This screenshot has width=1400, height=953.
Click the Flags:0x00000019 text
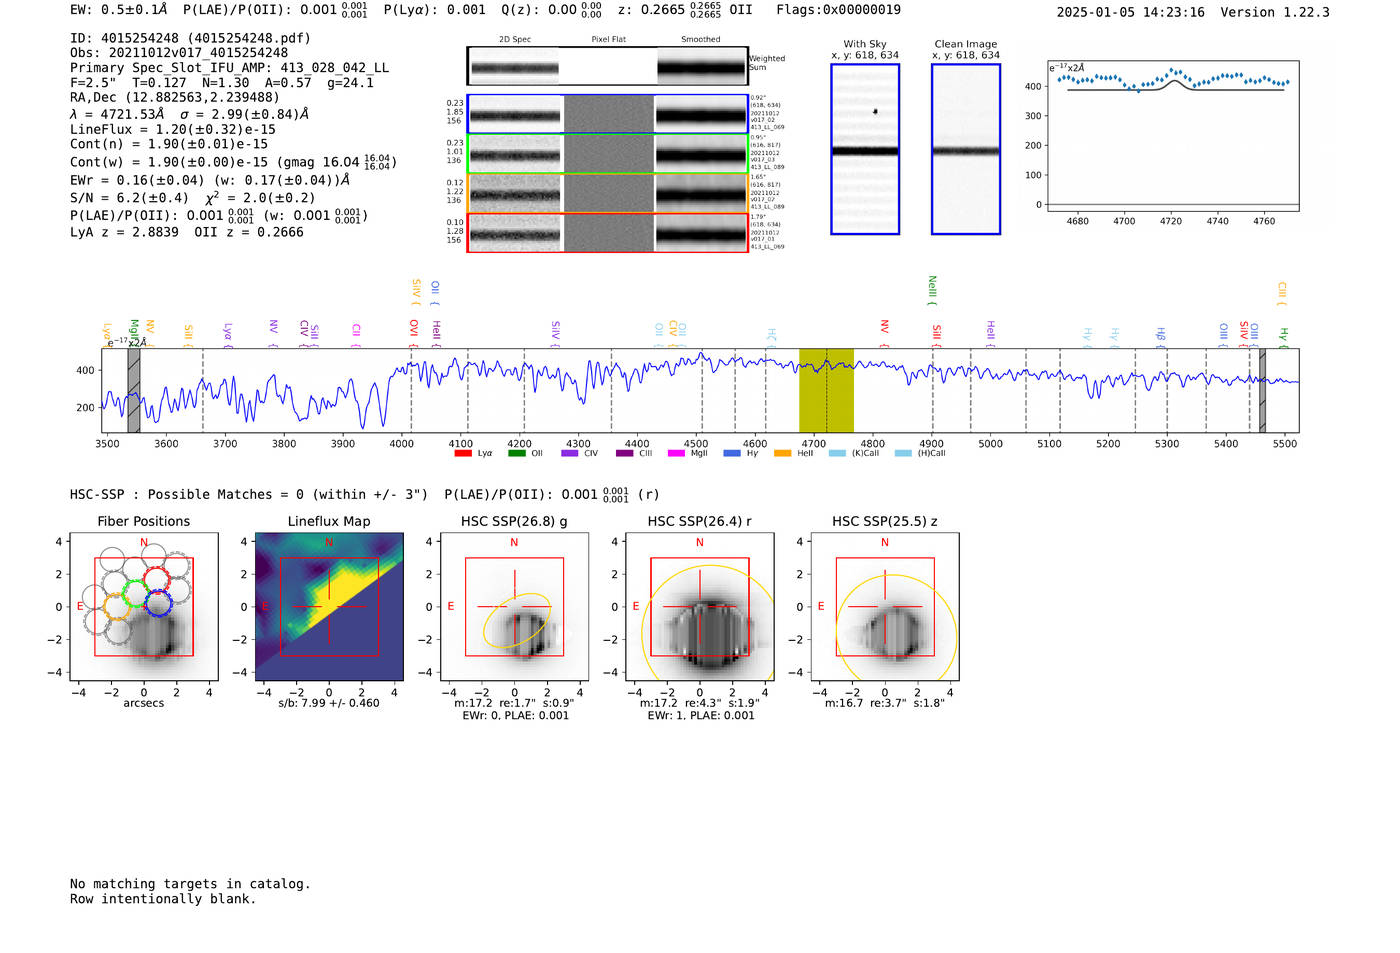(x=838, y=10)
